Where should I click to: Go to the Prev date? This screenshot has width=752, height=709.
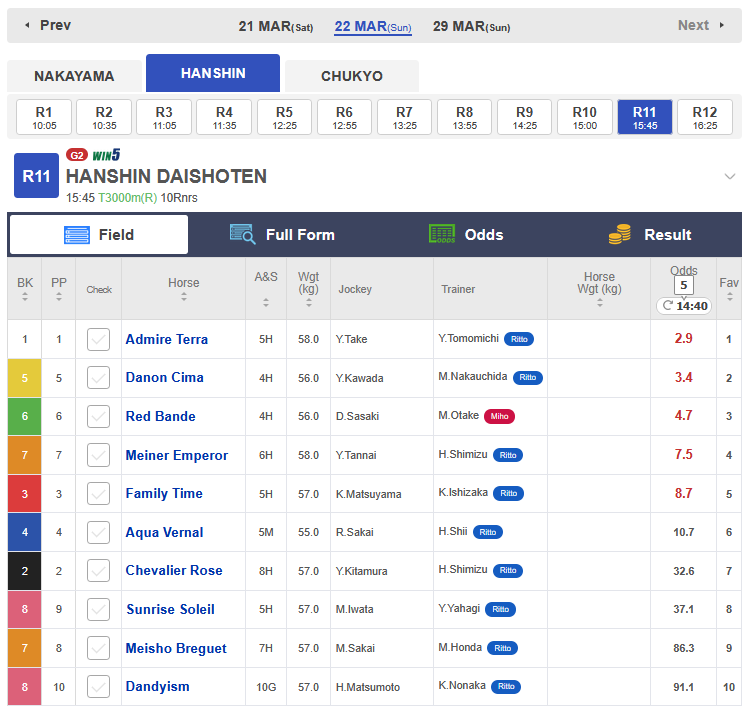coord(48,25)
